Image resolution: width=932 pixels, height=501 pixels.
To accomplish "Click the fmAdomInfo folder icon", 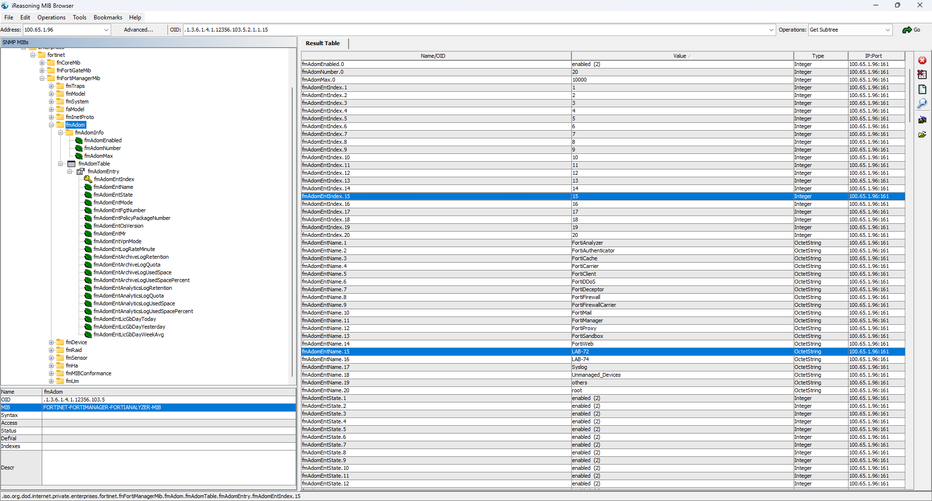I will coord(70,133).
